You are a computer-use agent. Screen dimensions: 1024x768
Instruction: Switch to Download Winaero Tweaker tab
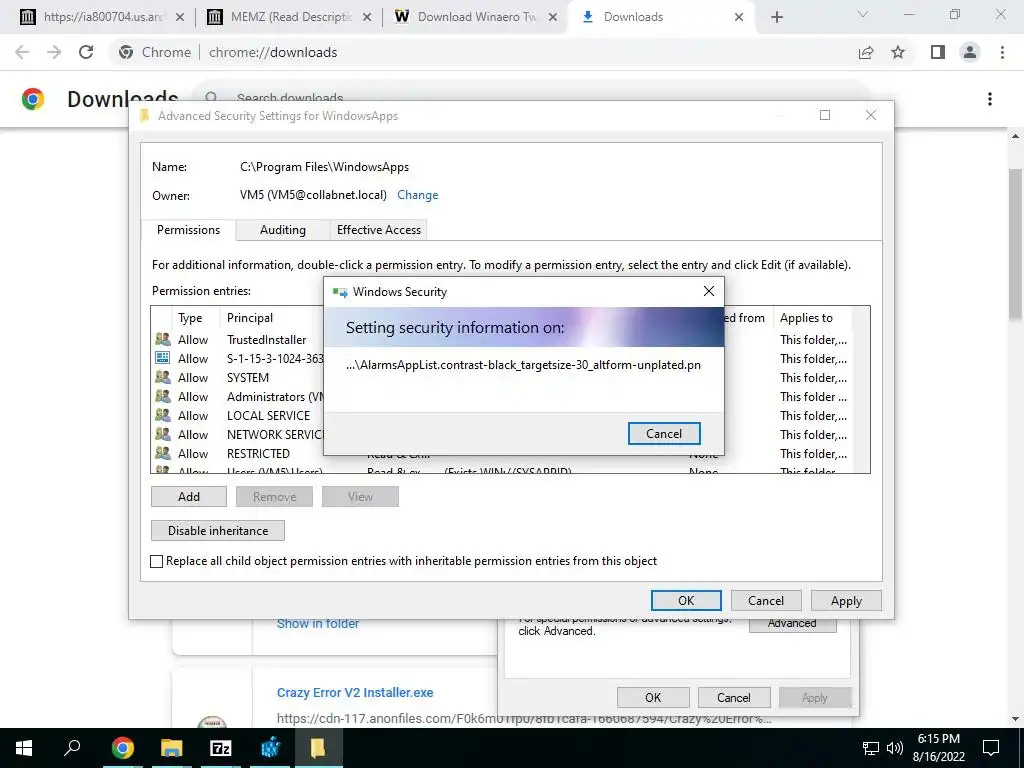point(473,17)
